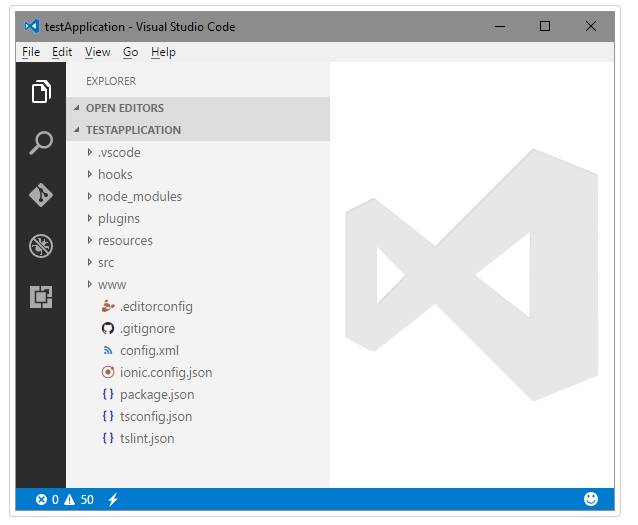Click the braces icon beside tslint.json
The image size is (638, 525).
pos(108,438)
